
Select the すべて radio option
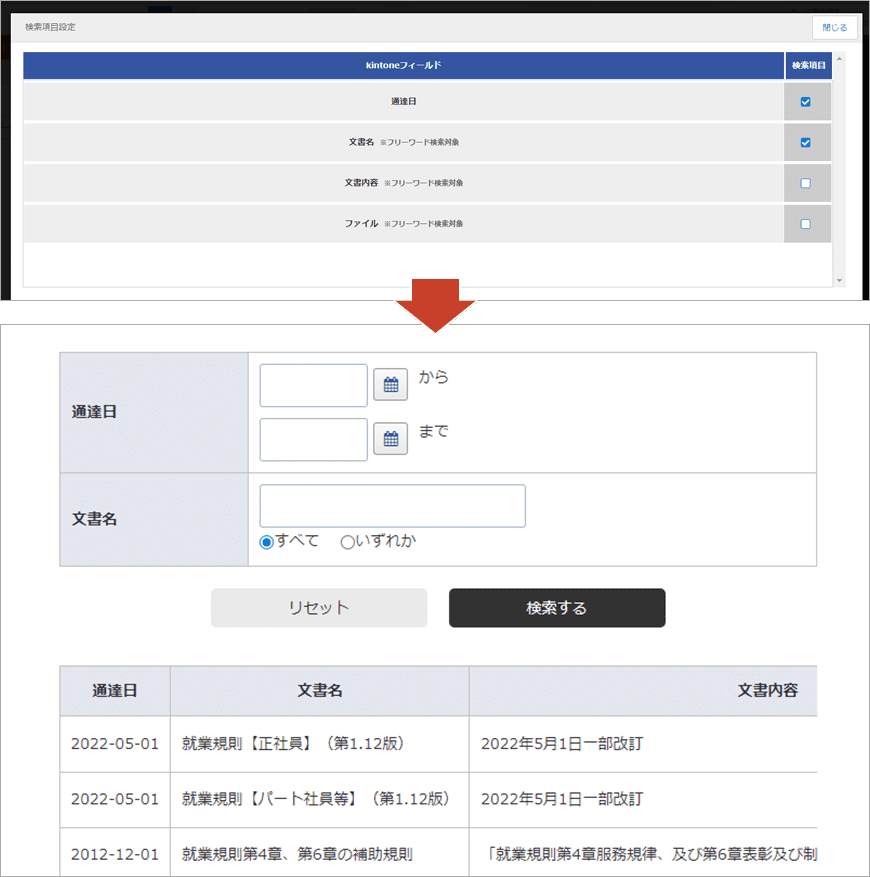(267, 542)
